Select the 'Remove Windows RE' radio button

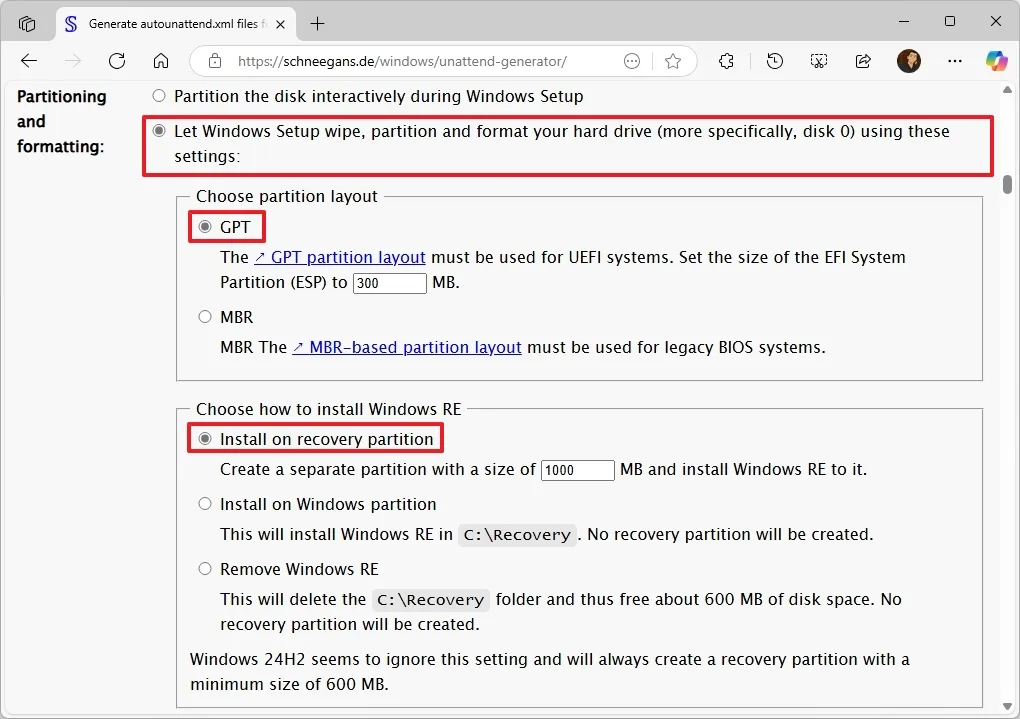click(205, 569)
